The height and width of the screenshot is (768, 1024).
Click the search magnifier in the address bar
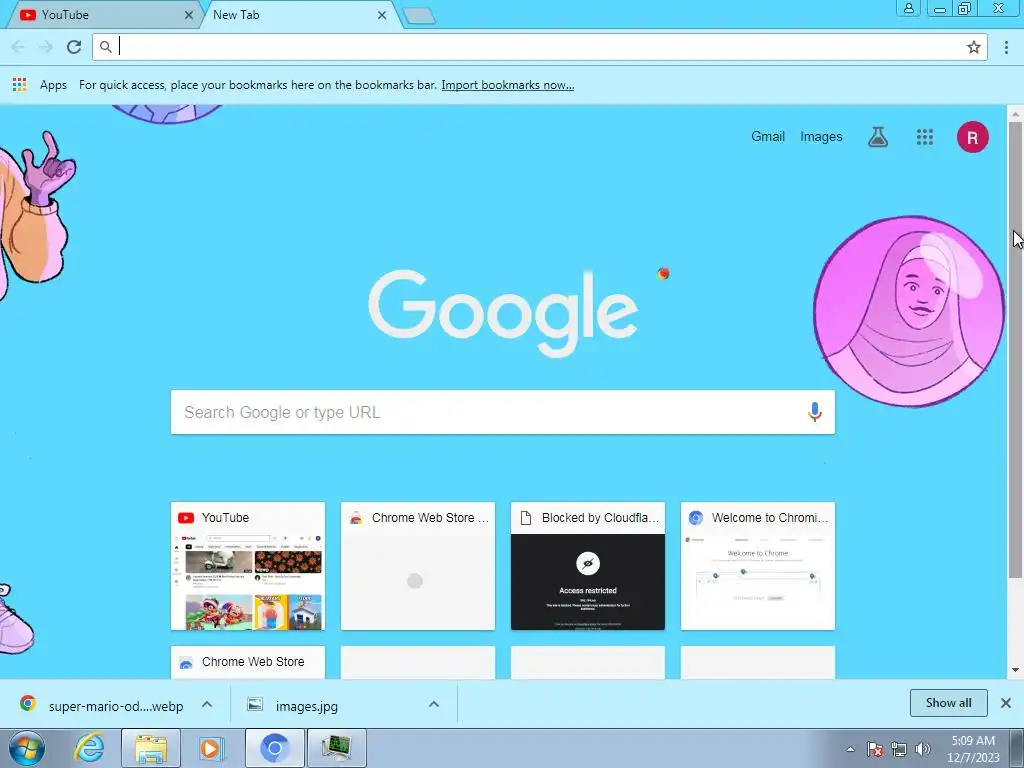coord(106,47)
